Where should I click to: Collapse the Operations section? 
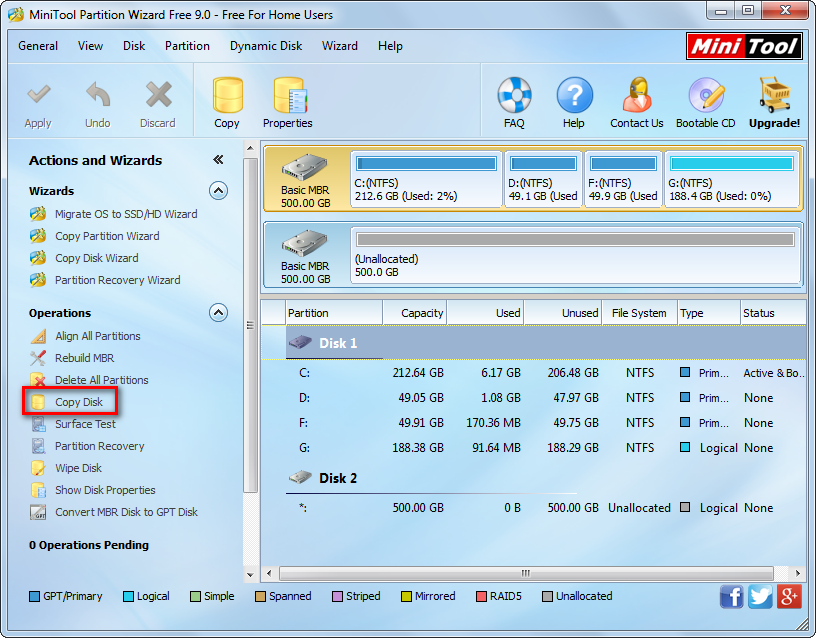pos(219,313)
